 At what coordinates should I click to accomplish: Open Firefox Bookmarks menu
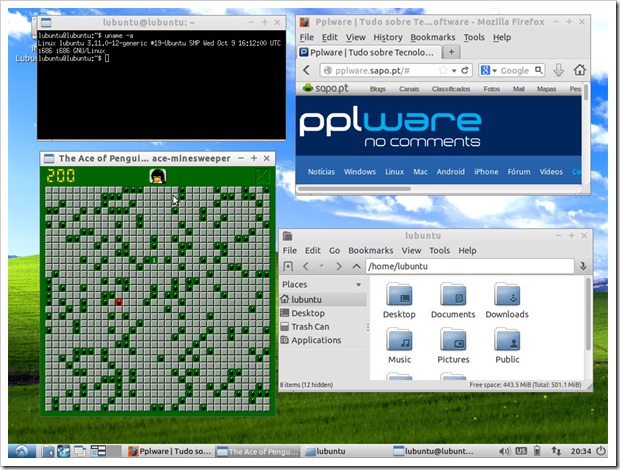[433, 37]
